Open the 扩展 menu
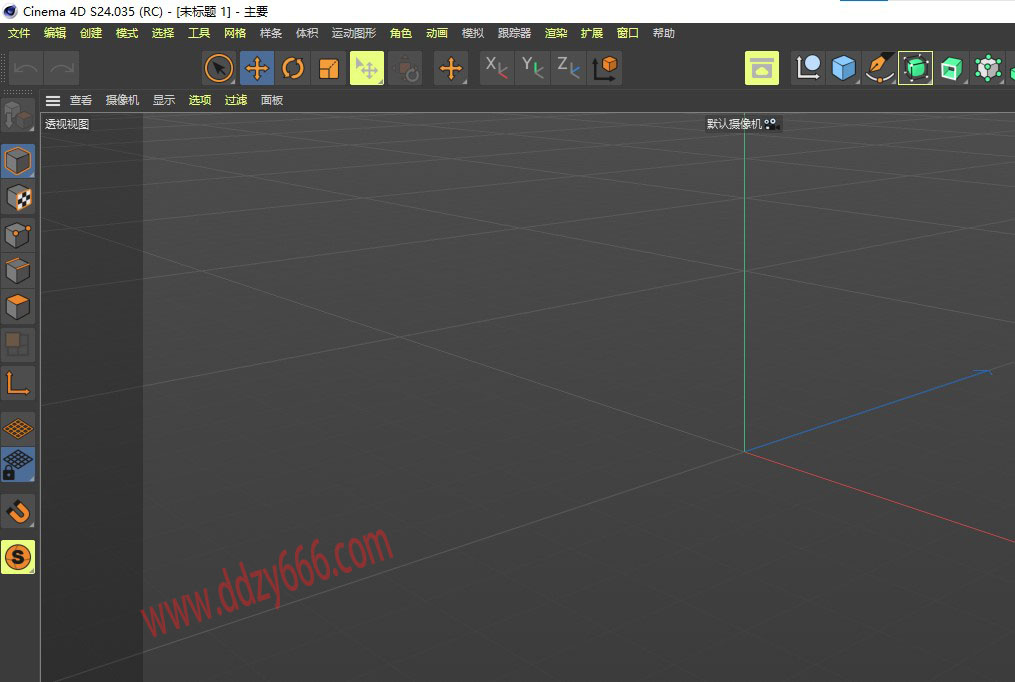Viewport: 1015px width, 682px height. pos(592,33)
